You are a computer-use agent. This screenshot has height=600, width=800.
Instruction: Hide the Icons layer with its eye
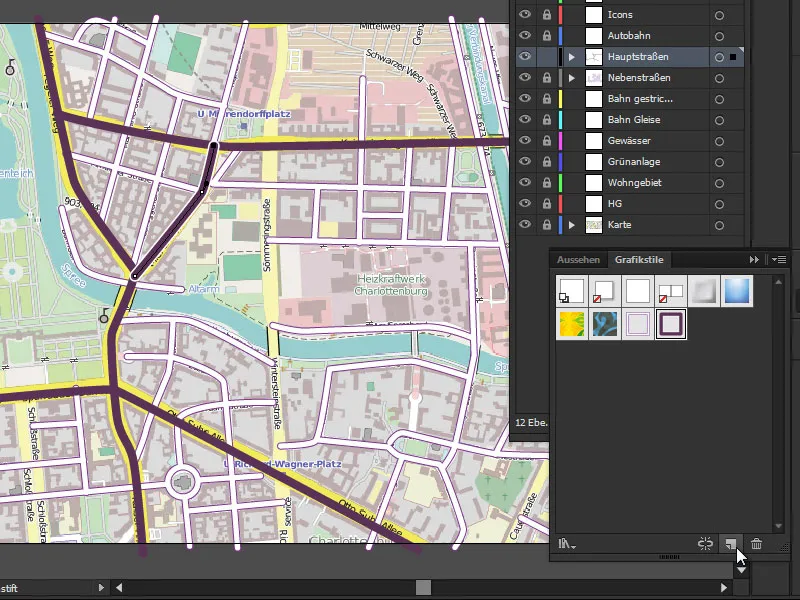tap(524, 14)
